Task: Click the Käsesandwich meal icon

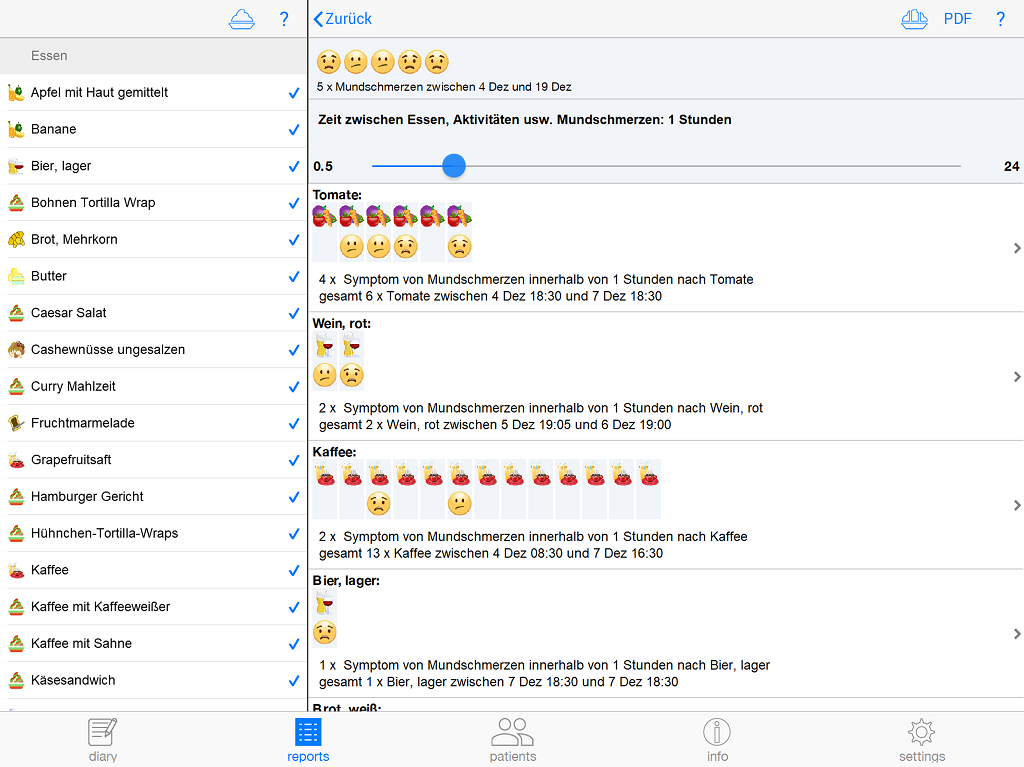Action: point(16,680)
